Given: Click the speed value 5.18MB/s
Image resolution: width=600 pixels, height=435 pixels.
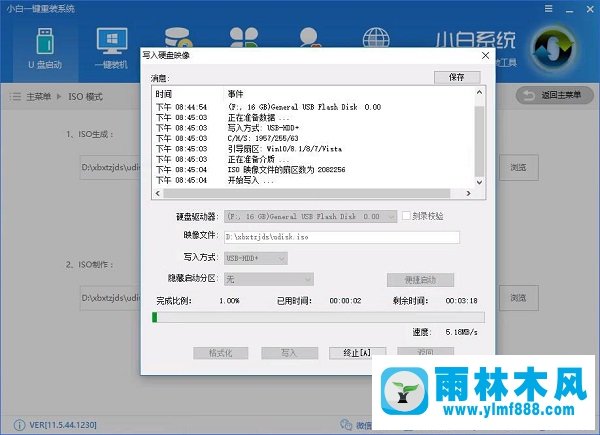Looking at the screenshot, I should tap(461, 332).
